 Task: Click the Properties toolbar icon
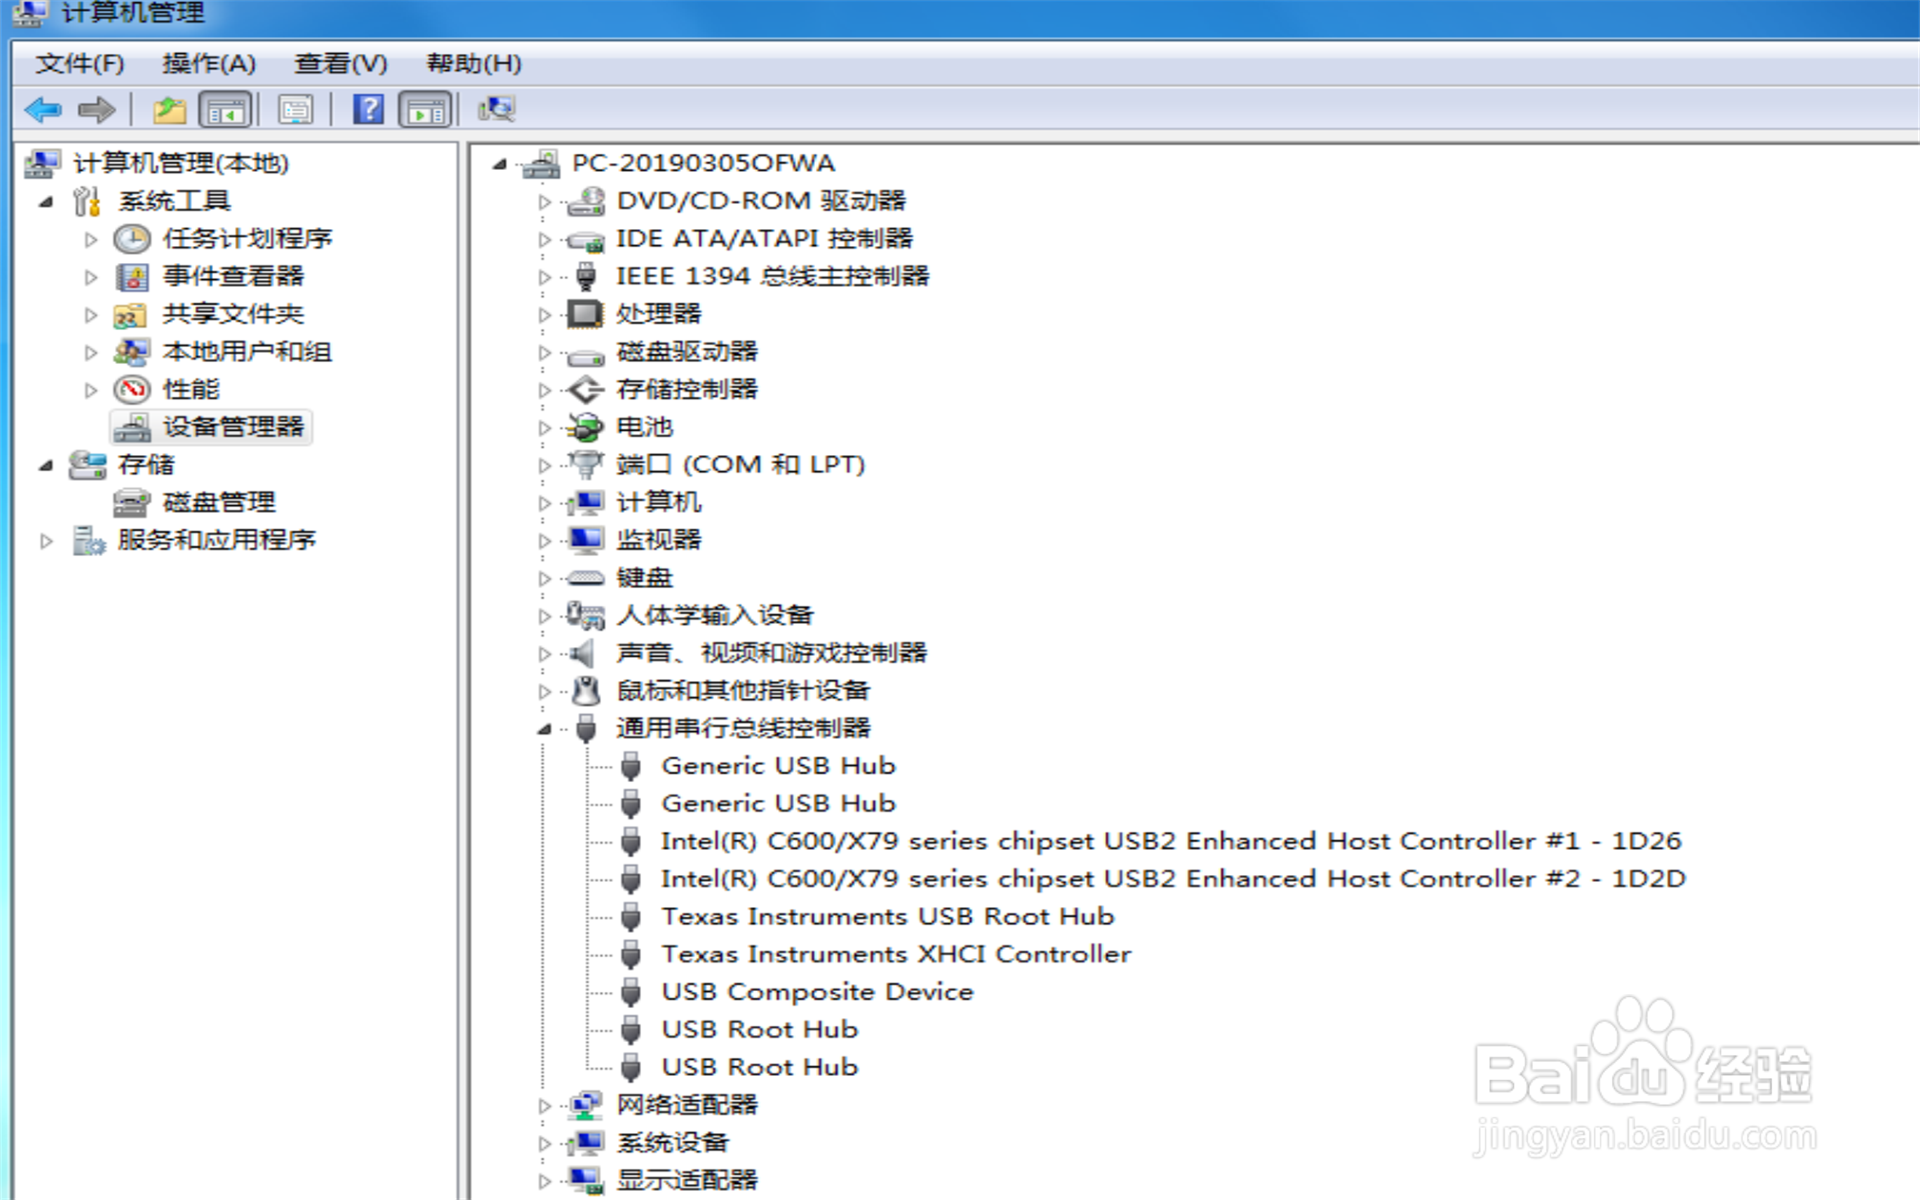click(296, 109)
